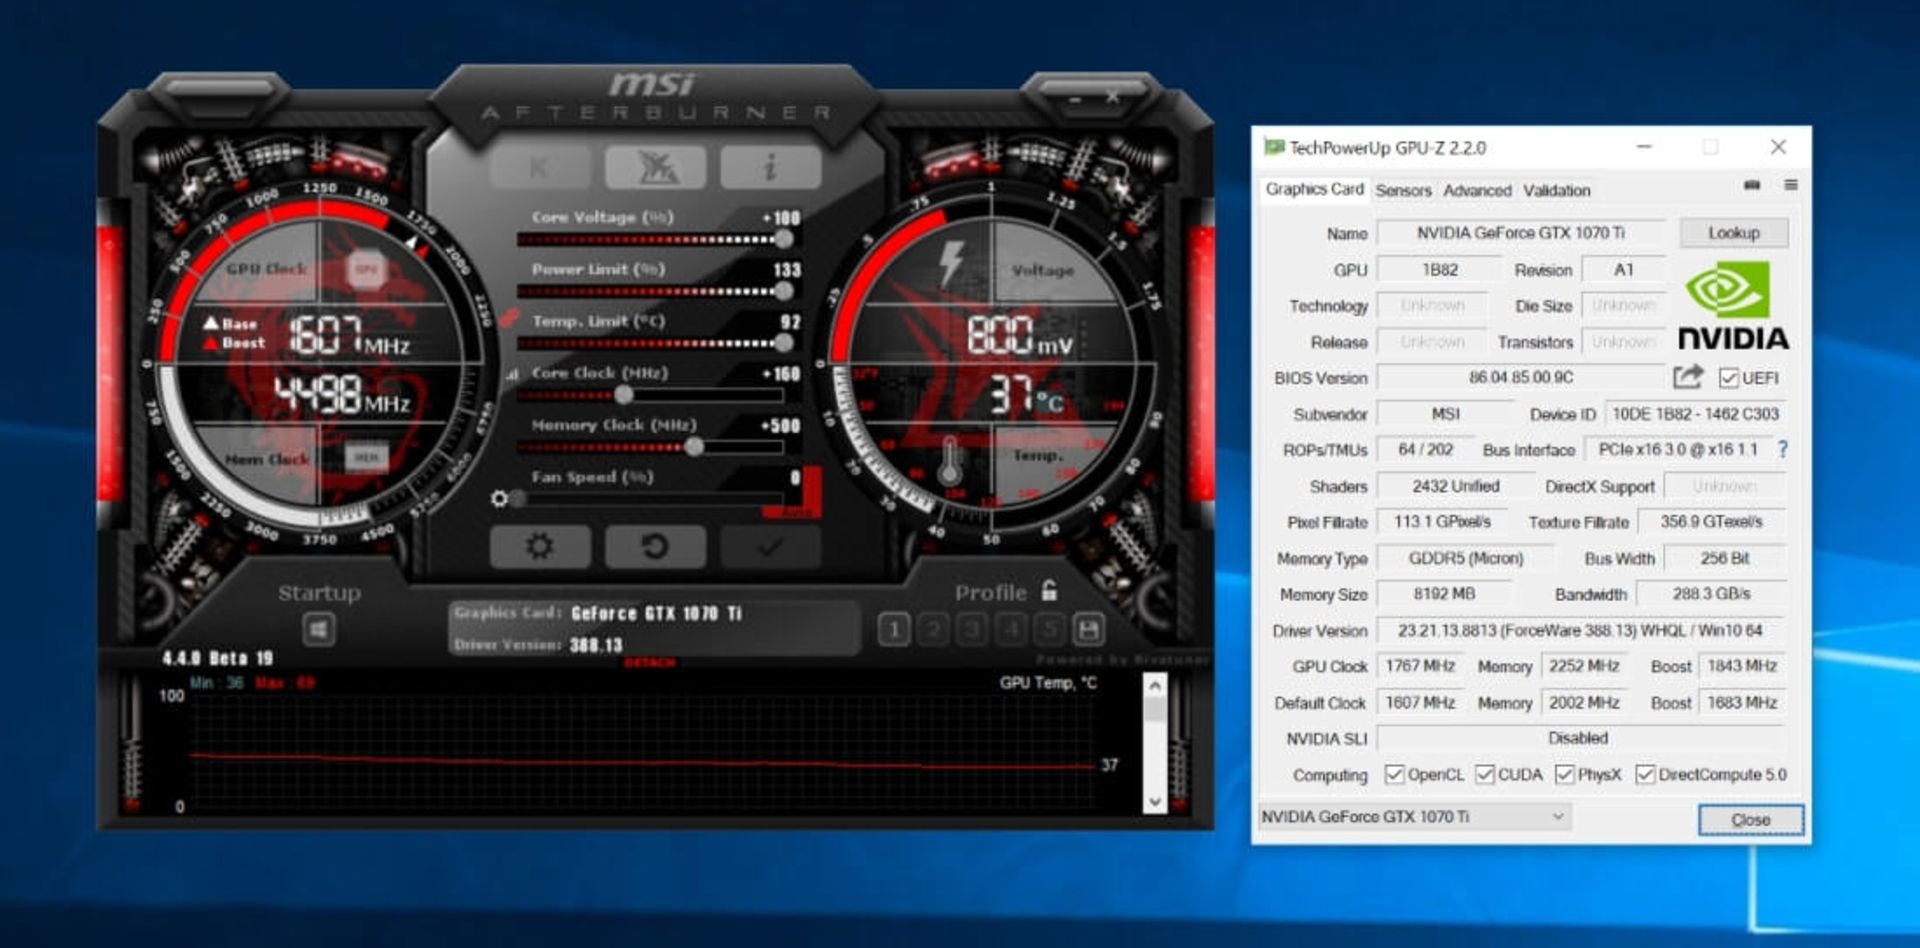Click the 1767 MHz GPU Clock value

[x=1420, y=666]
